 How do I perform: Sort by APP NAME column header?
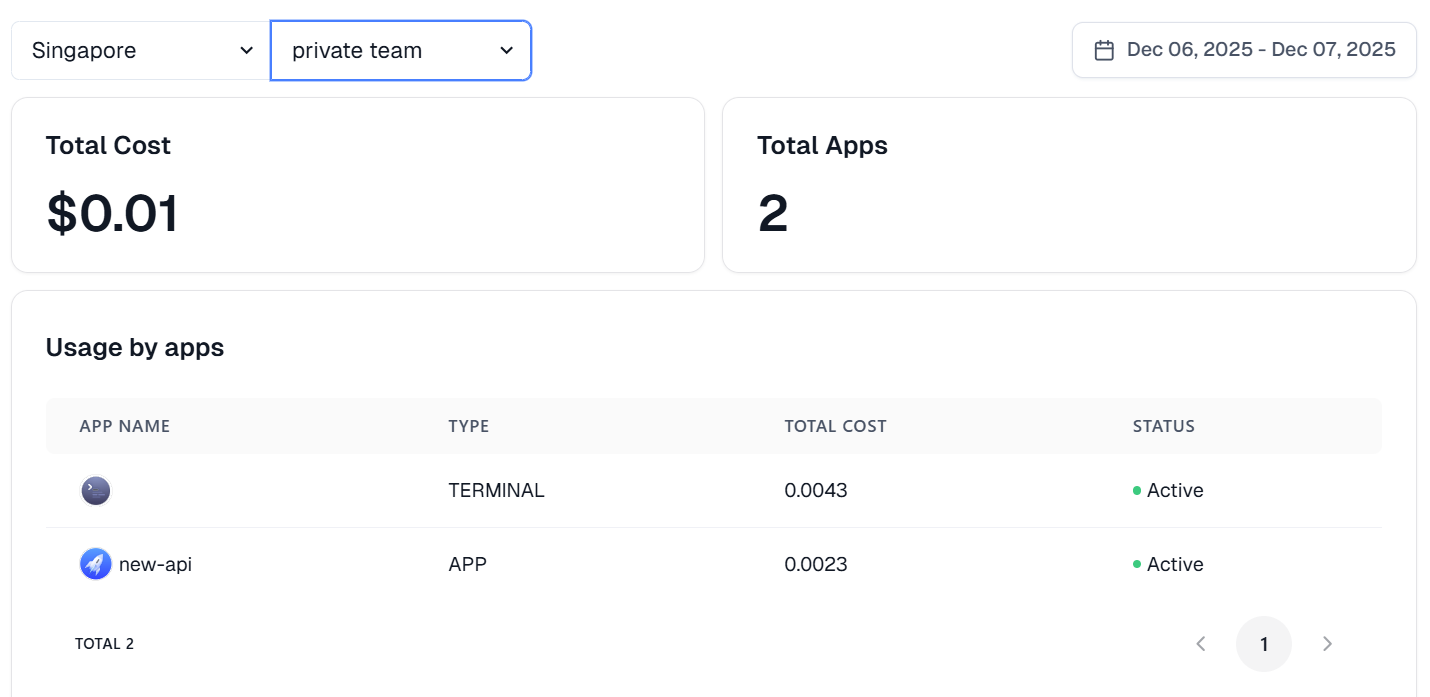pos(125,426)
